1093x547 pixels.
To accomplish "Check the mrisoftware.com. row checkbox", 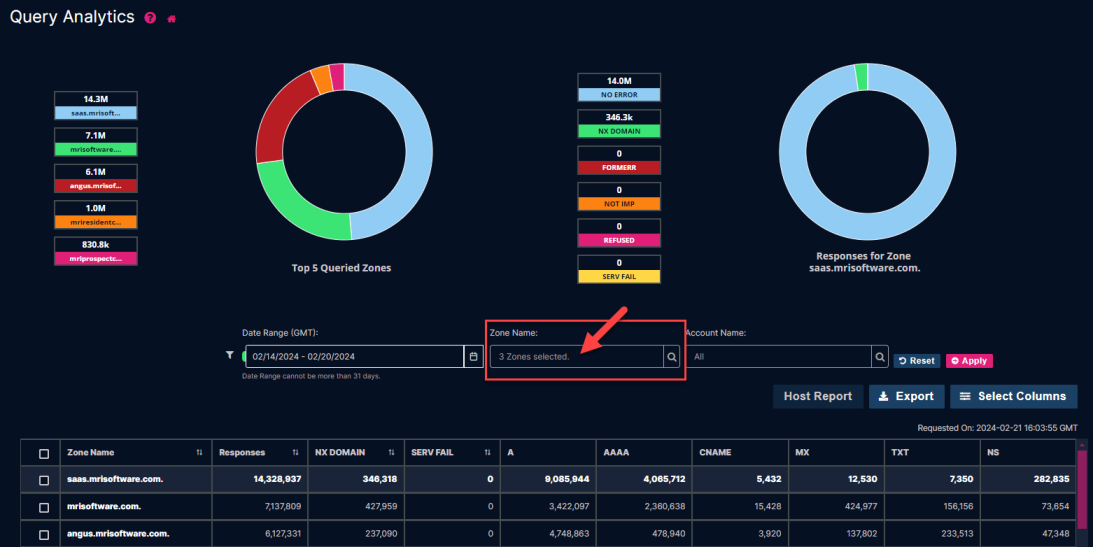I will click(44, 507).
